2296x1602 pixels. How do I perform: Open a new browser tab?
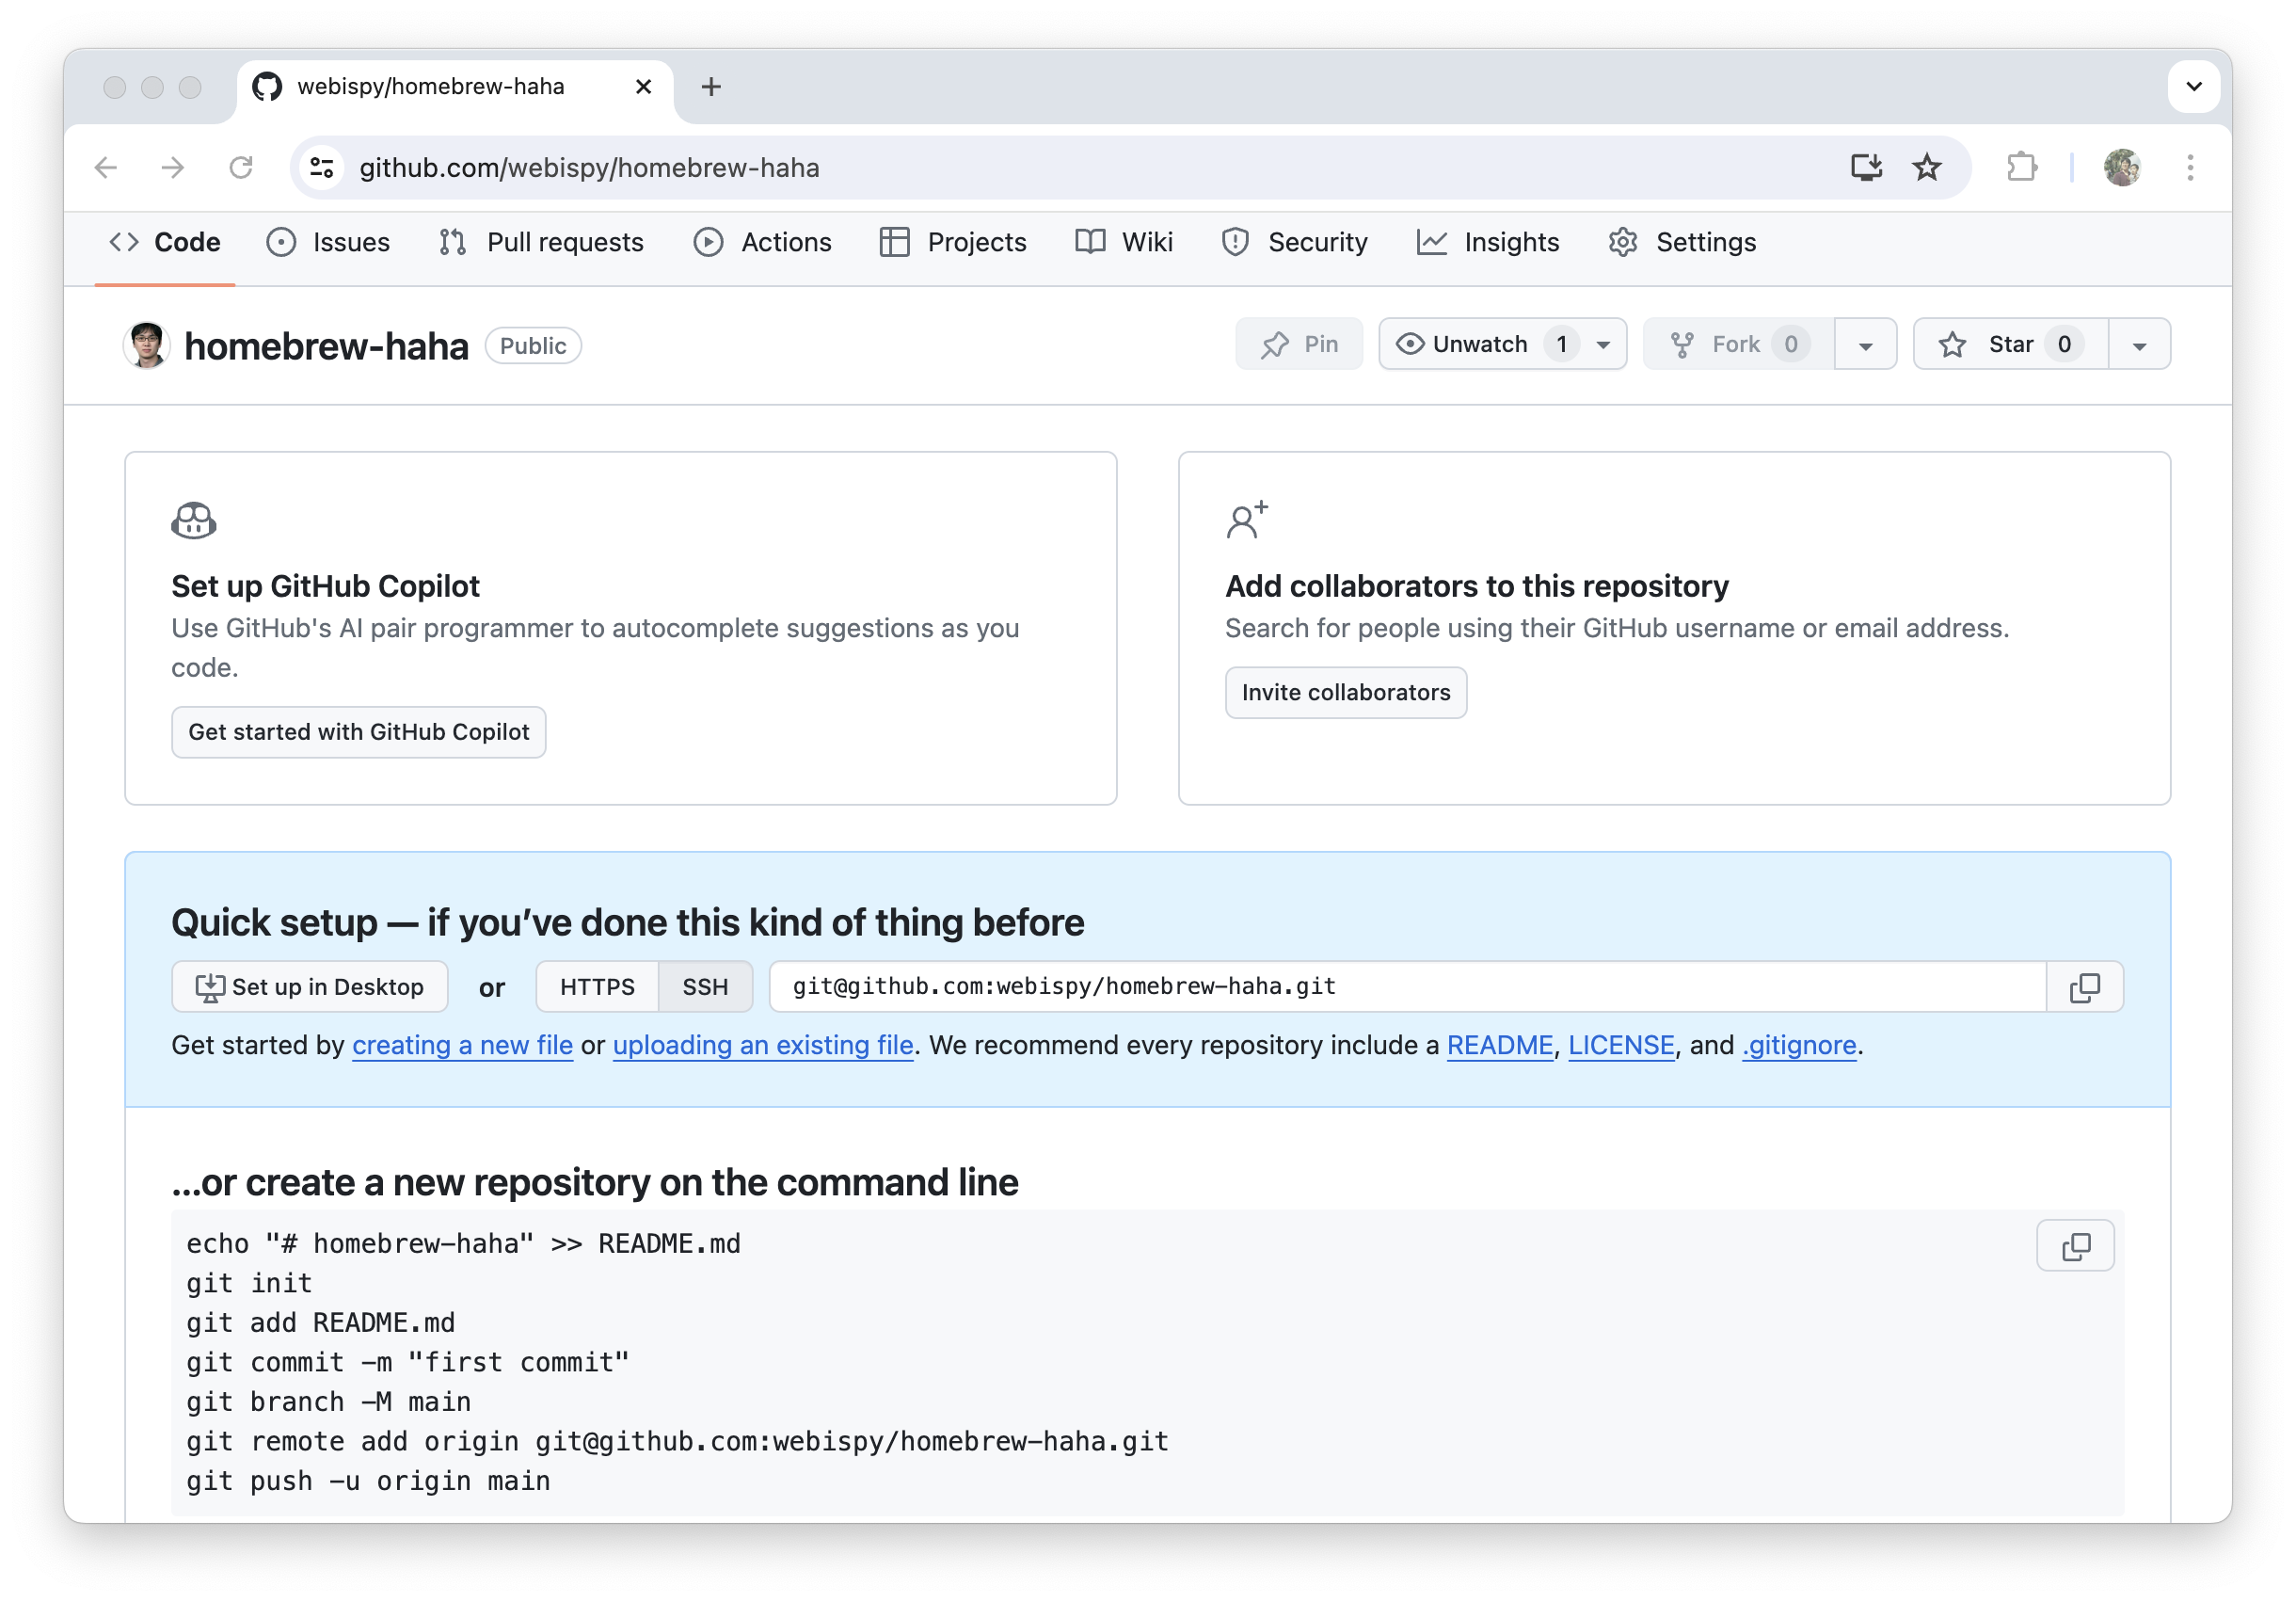(x=711, y=87)
